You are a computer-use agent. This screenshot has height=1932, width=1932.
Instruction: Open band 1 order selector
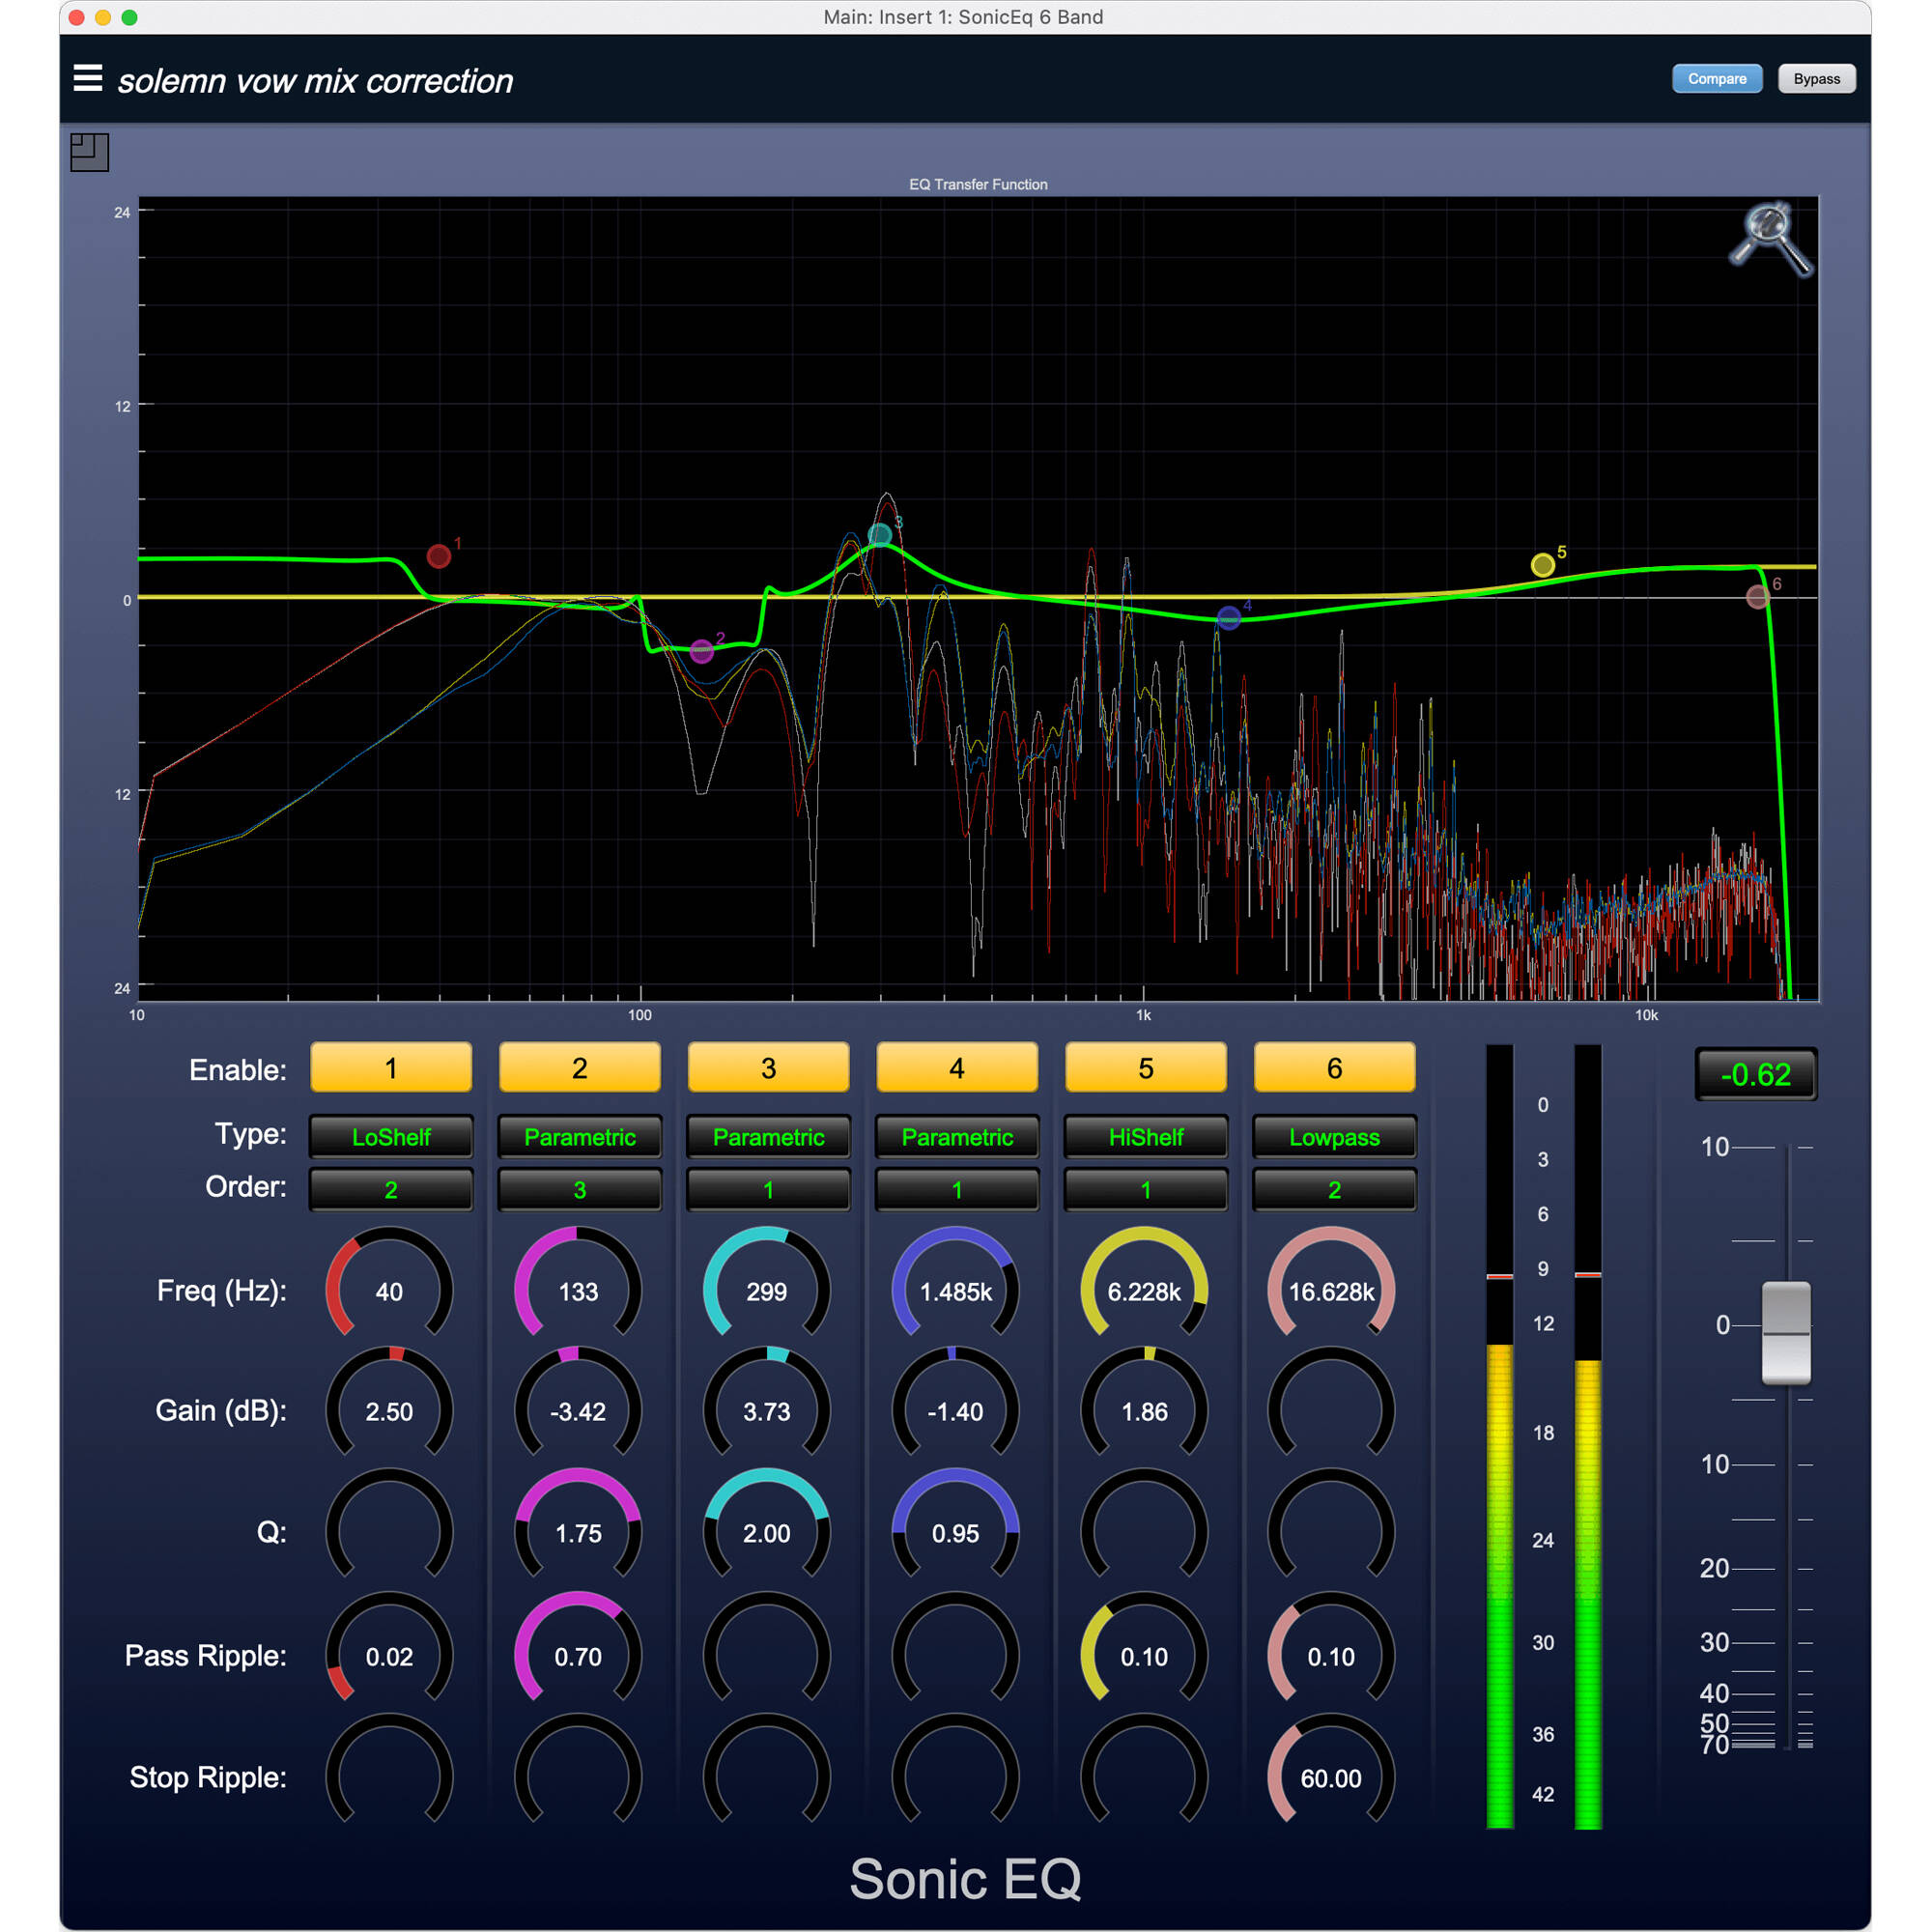point(391,1190)
